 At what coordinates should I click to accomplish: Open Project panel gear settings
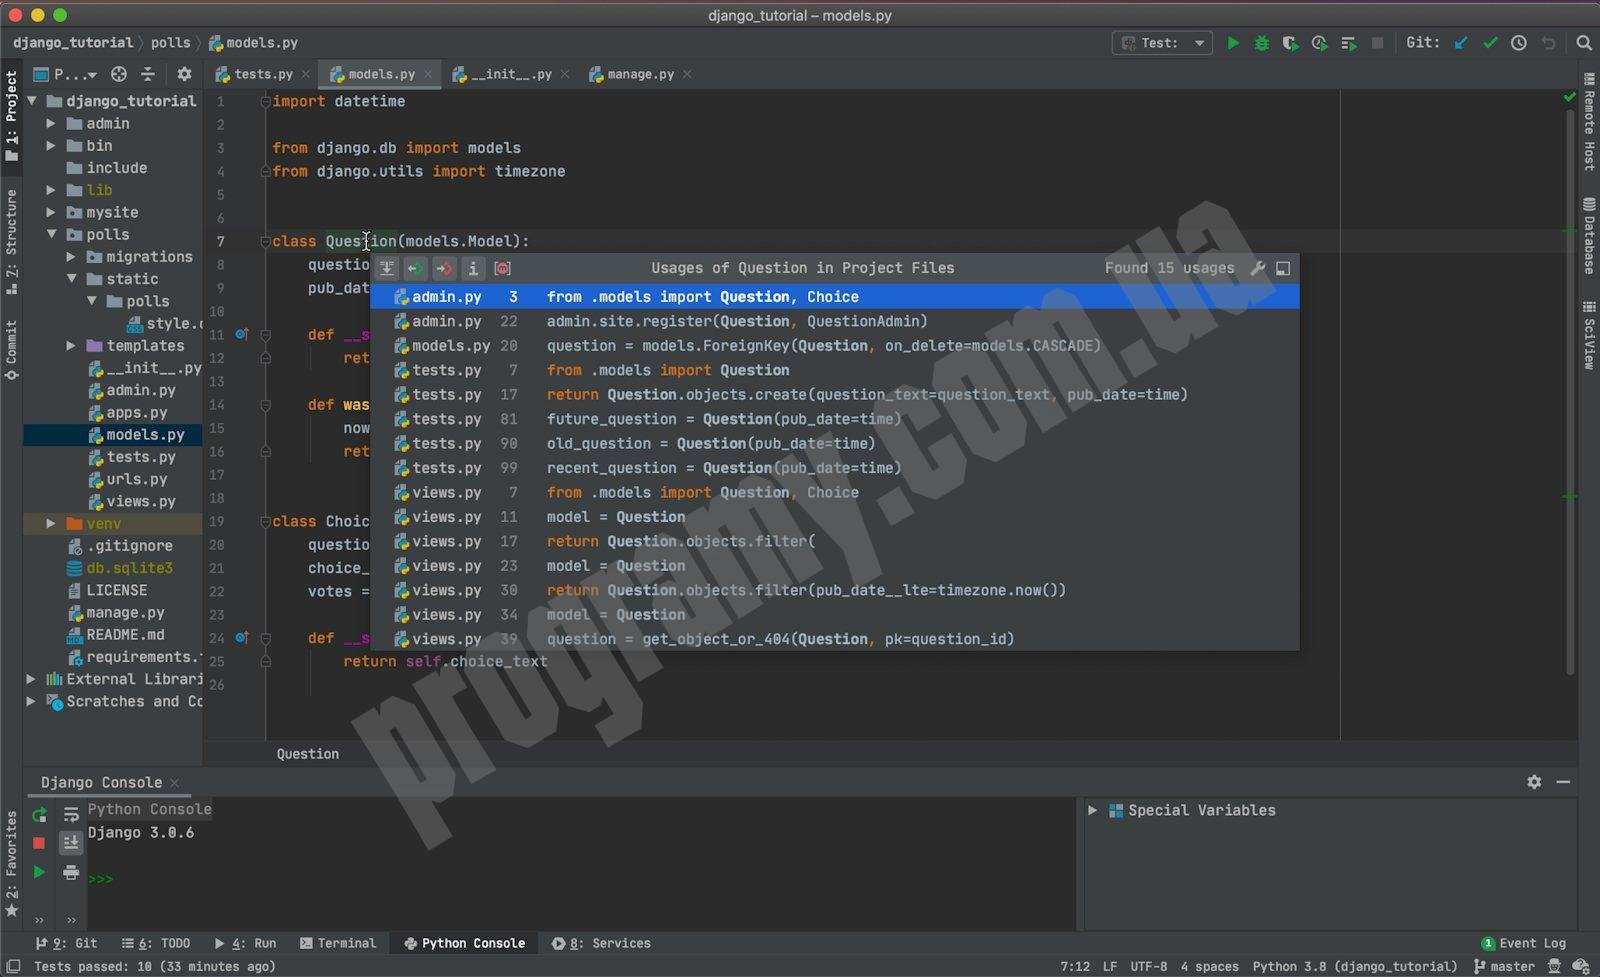(184, 74)
